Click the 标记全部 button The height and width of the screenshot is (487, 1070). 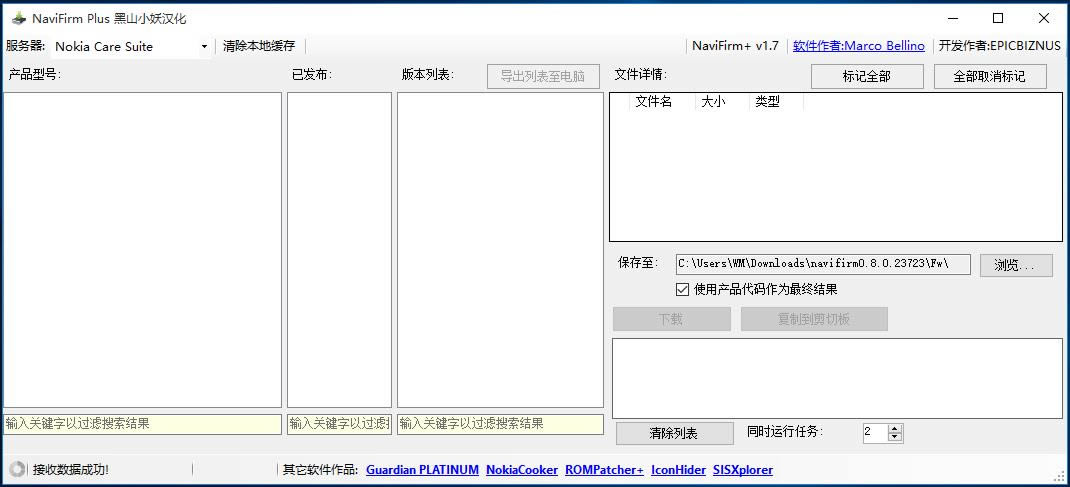tap(866, 76)
